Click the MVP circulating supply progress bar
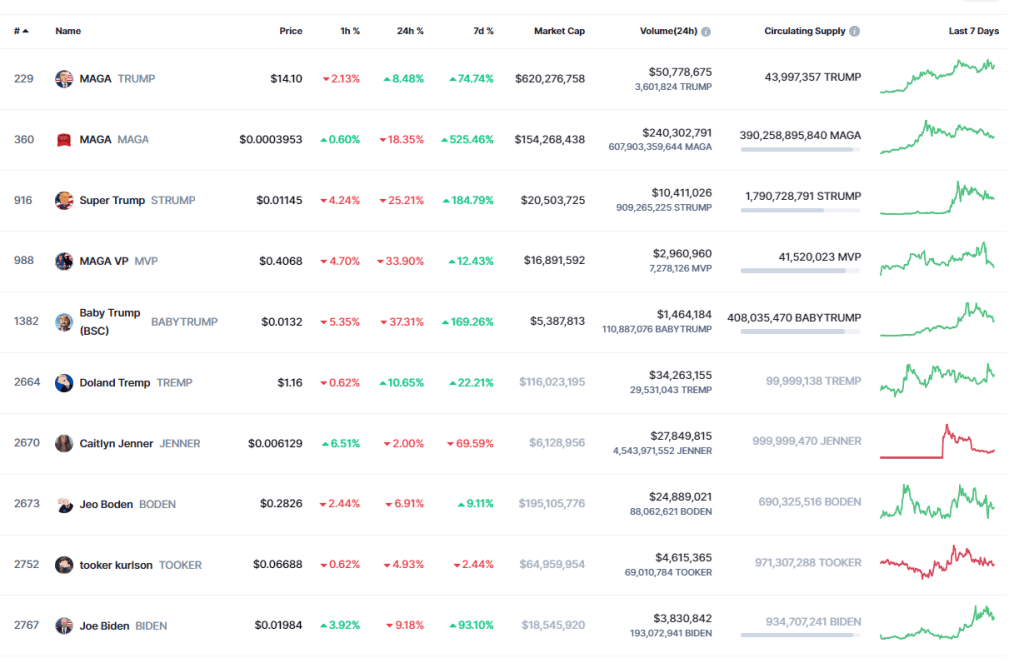The width and height of the screenshot is (1024, 663). pos(801,270)
